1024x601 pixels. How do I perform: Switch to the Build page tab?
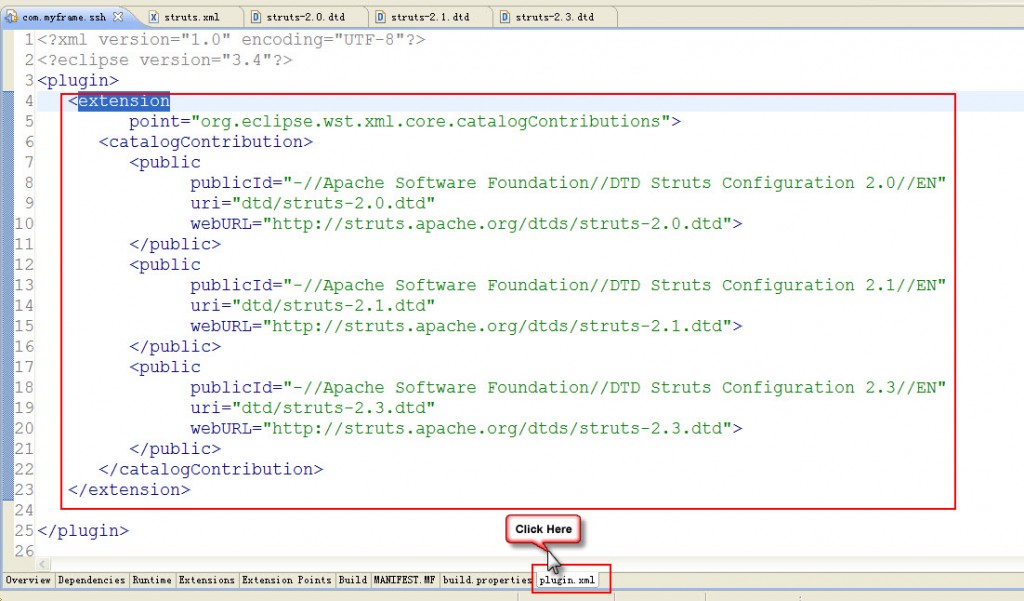pyautogui.click(x=353, y=579)
